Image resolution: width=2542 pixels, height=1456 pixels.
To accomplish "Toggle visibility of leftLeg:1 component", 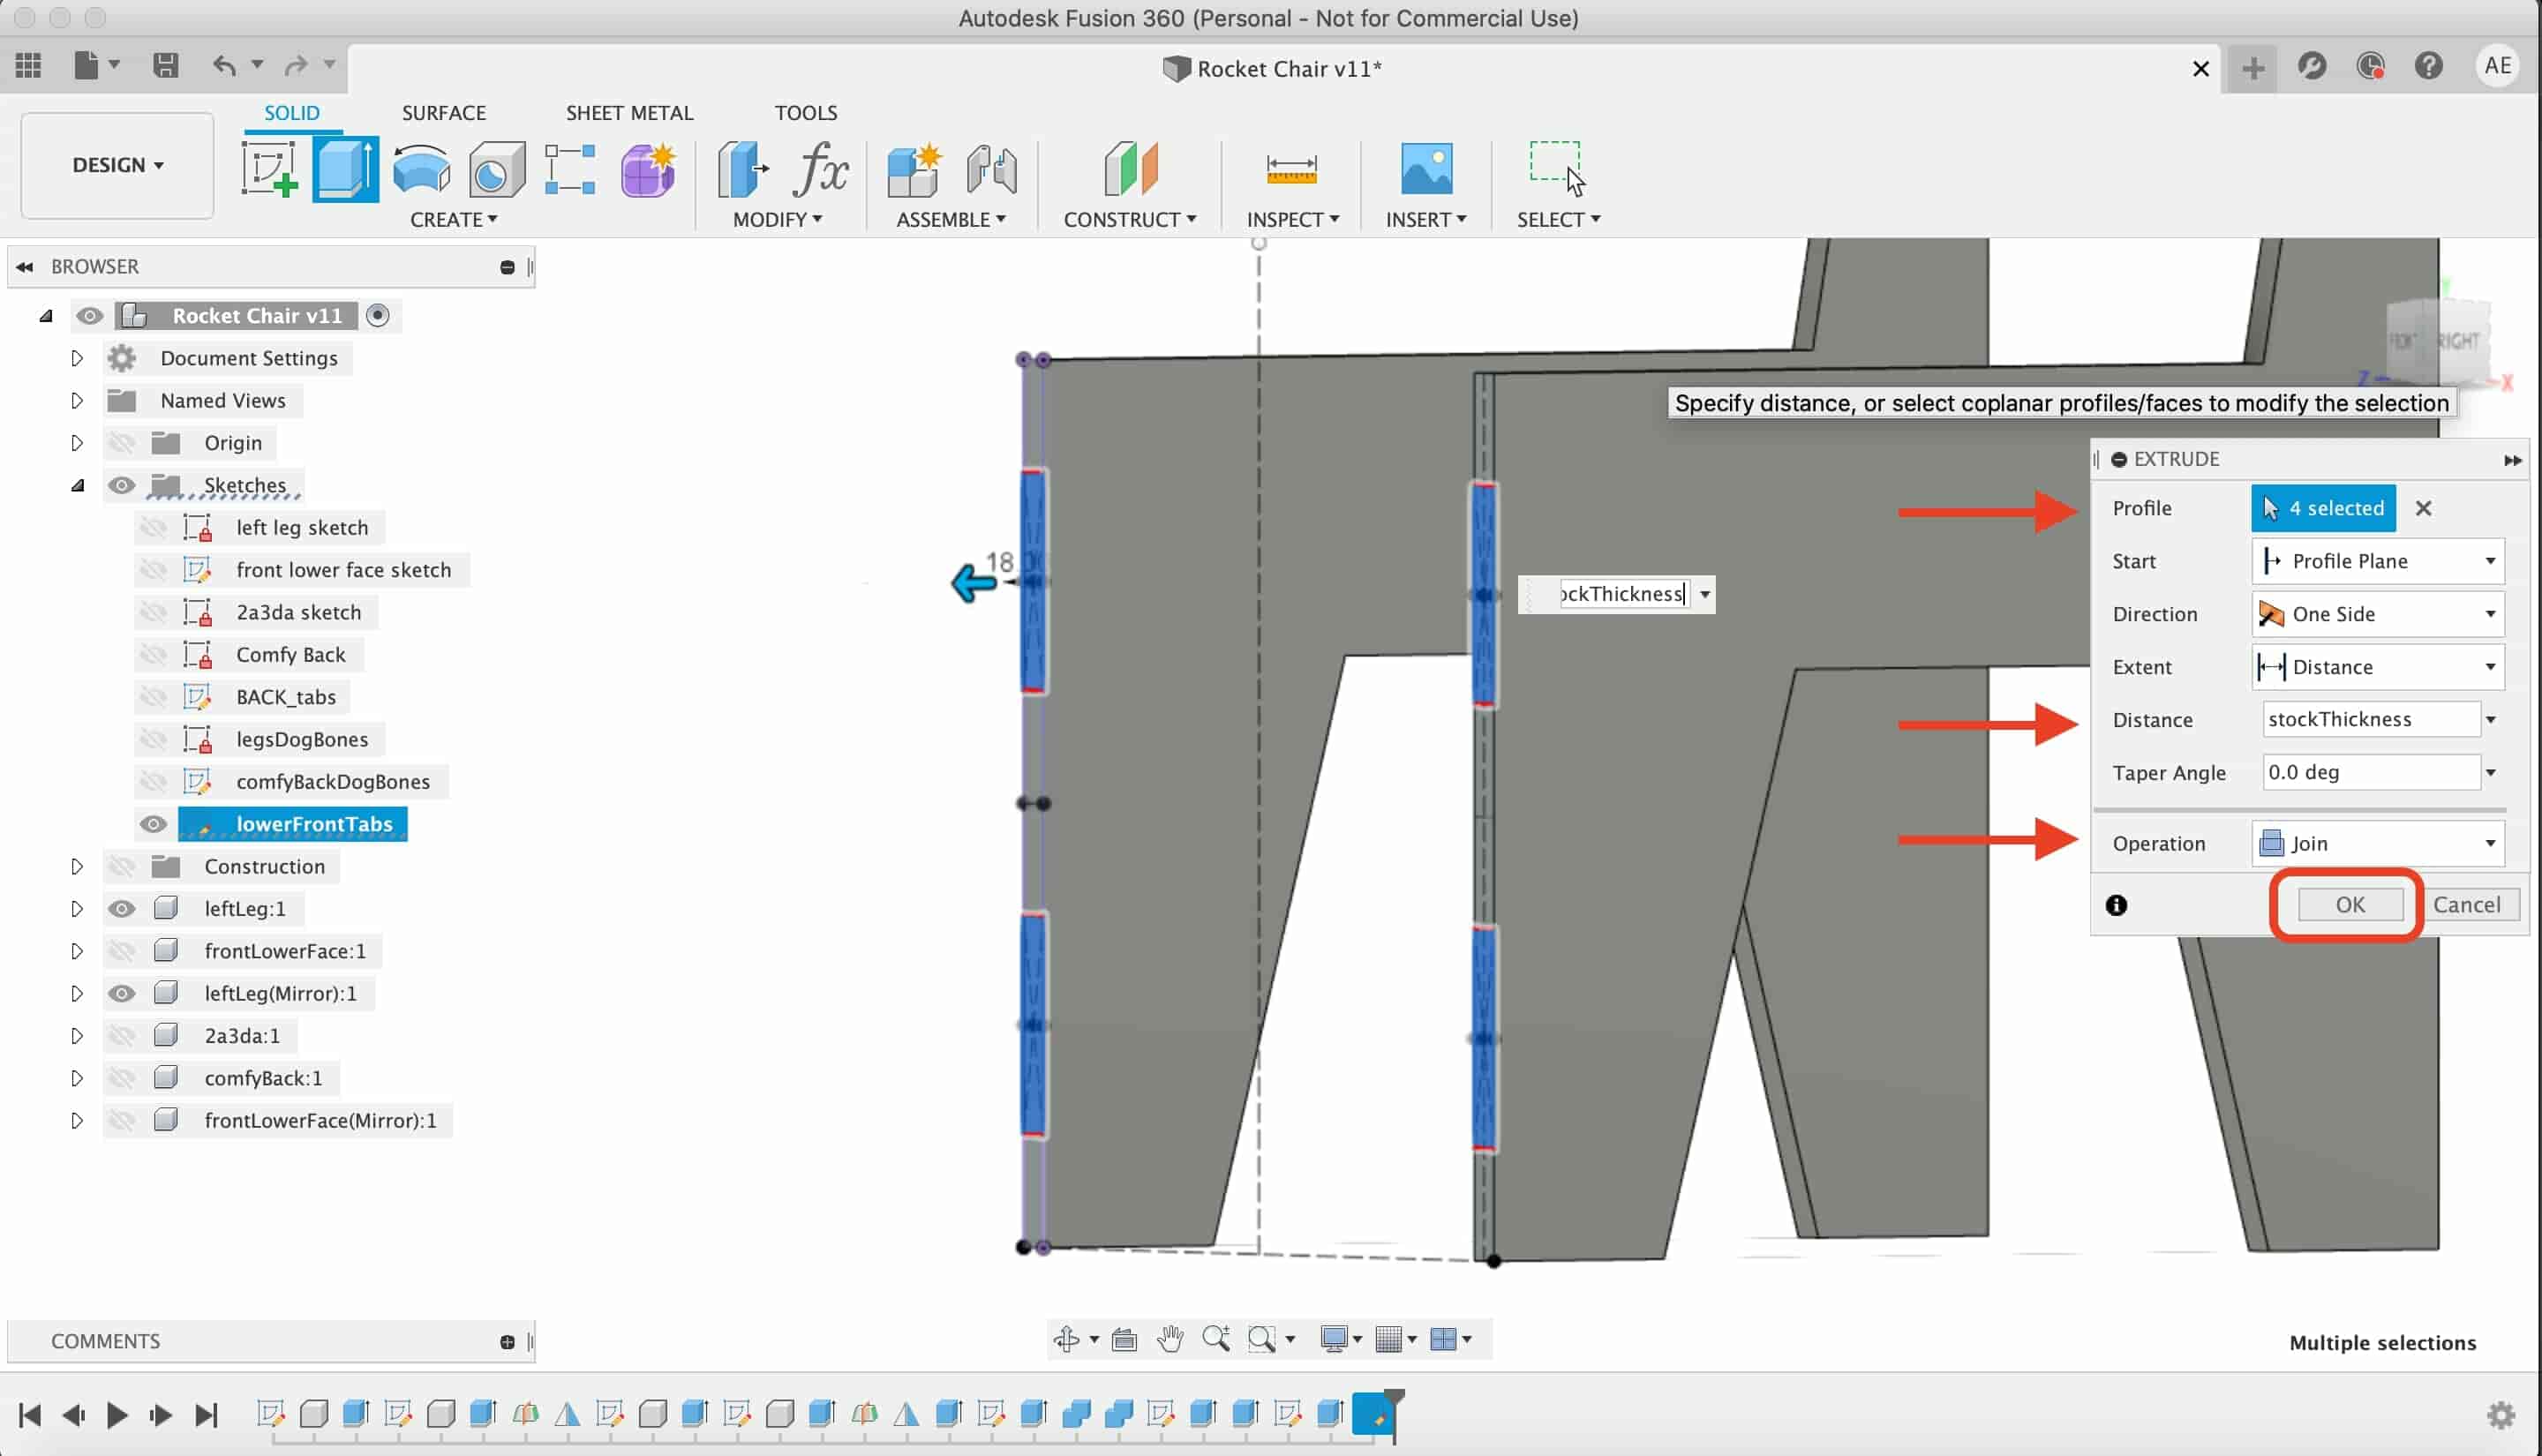I will pyautogui.click(x=120, y=908).
